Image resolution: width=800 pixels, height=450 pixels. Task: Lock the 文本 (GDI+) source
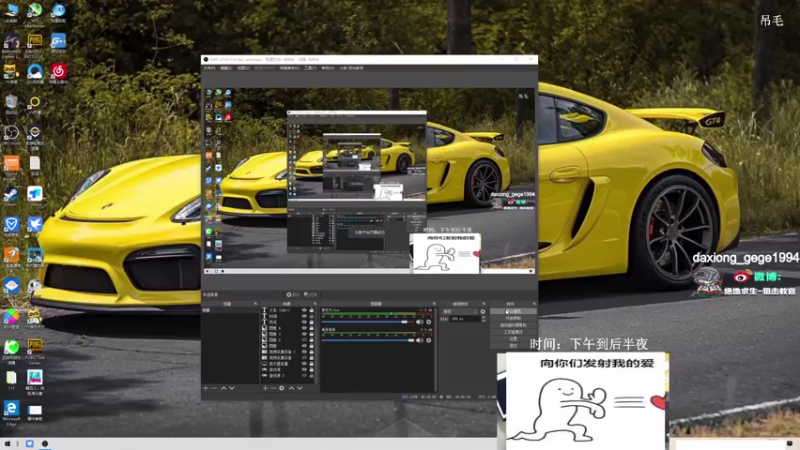coord(311,310)
